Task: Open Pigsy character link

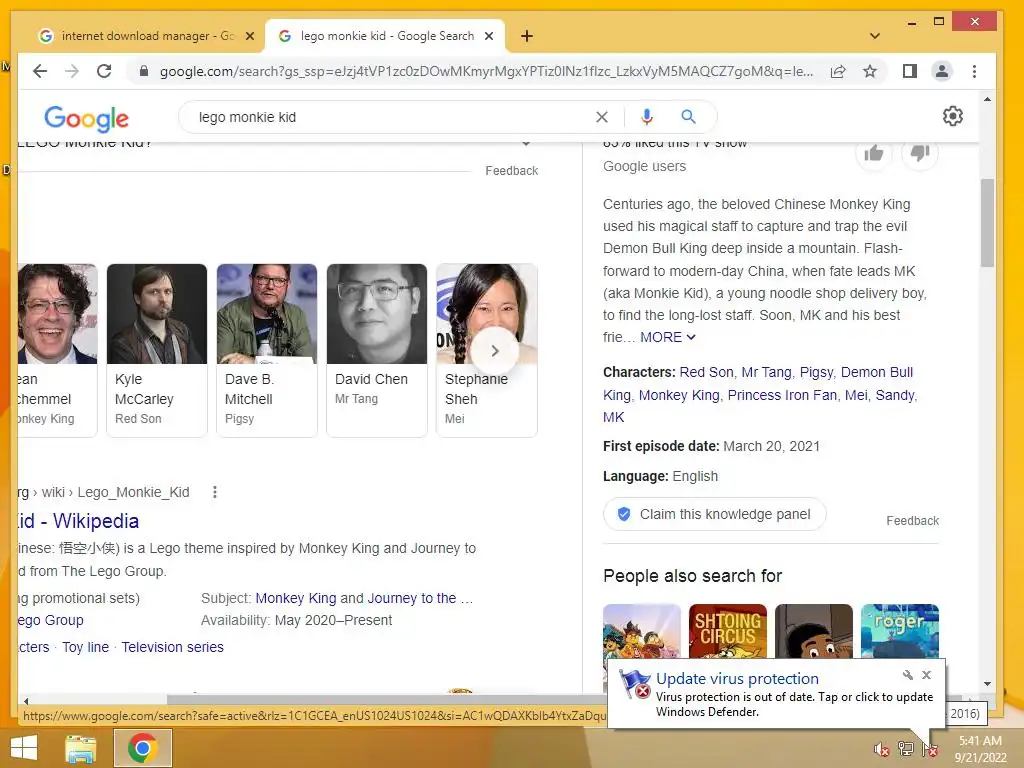Action: click(816, 372)
